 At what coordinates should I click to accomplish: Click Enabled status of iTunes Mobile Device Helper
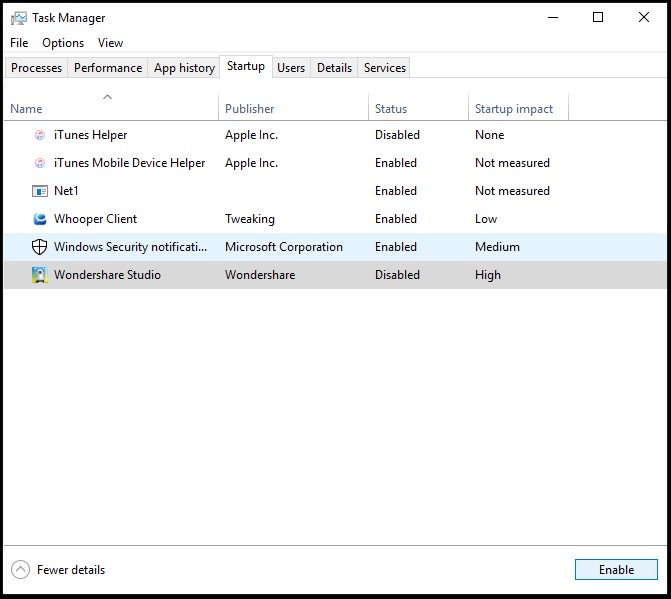396,163
